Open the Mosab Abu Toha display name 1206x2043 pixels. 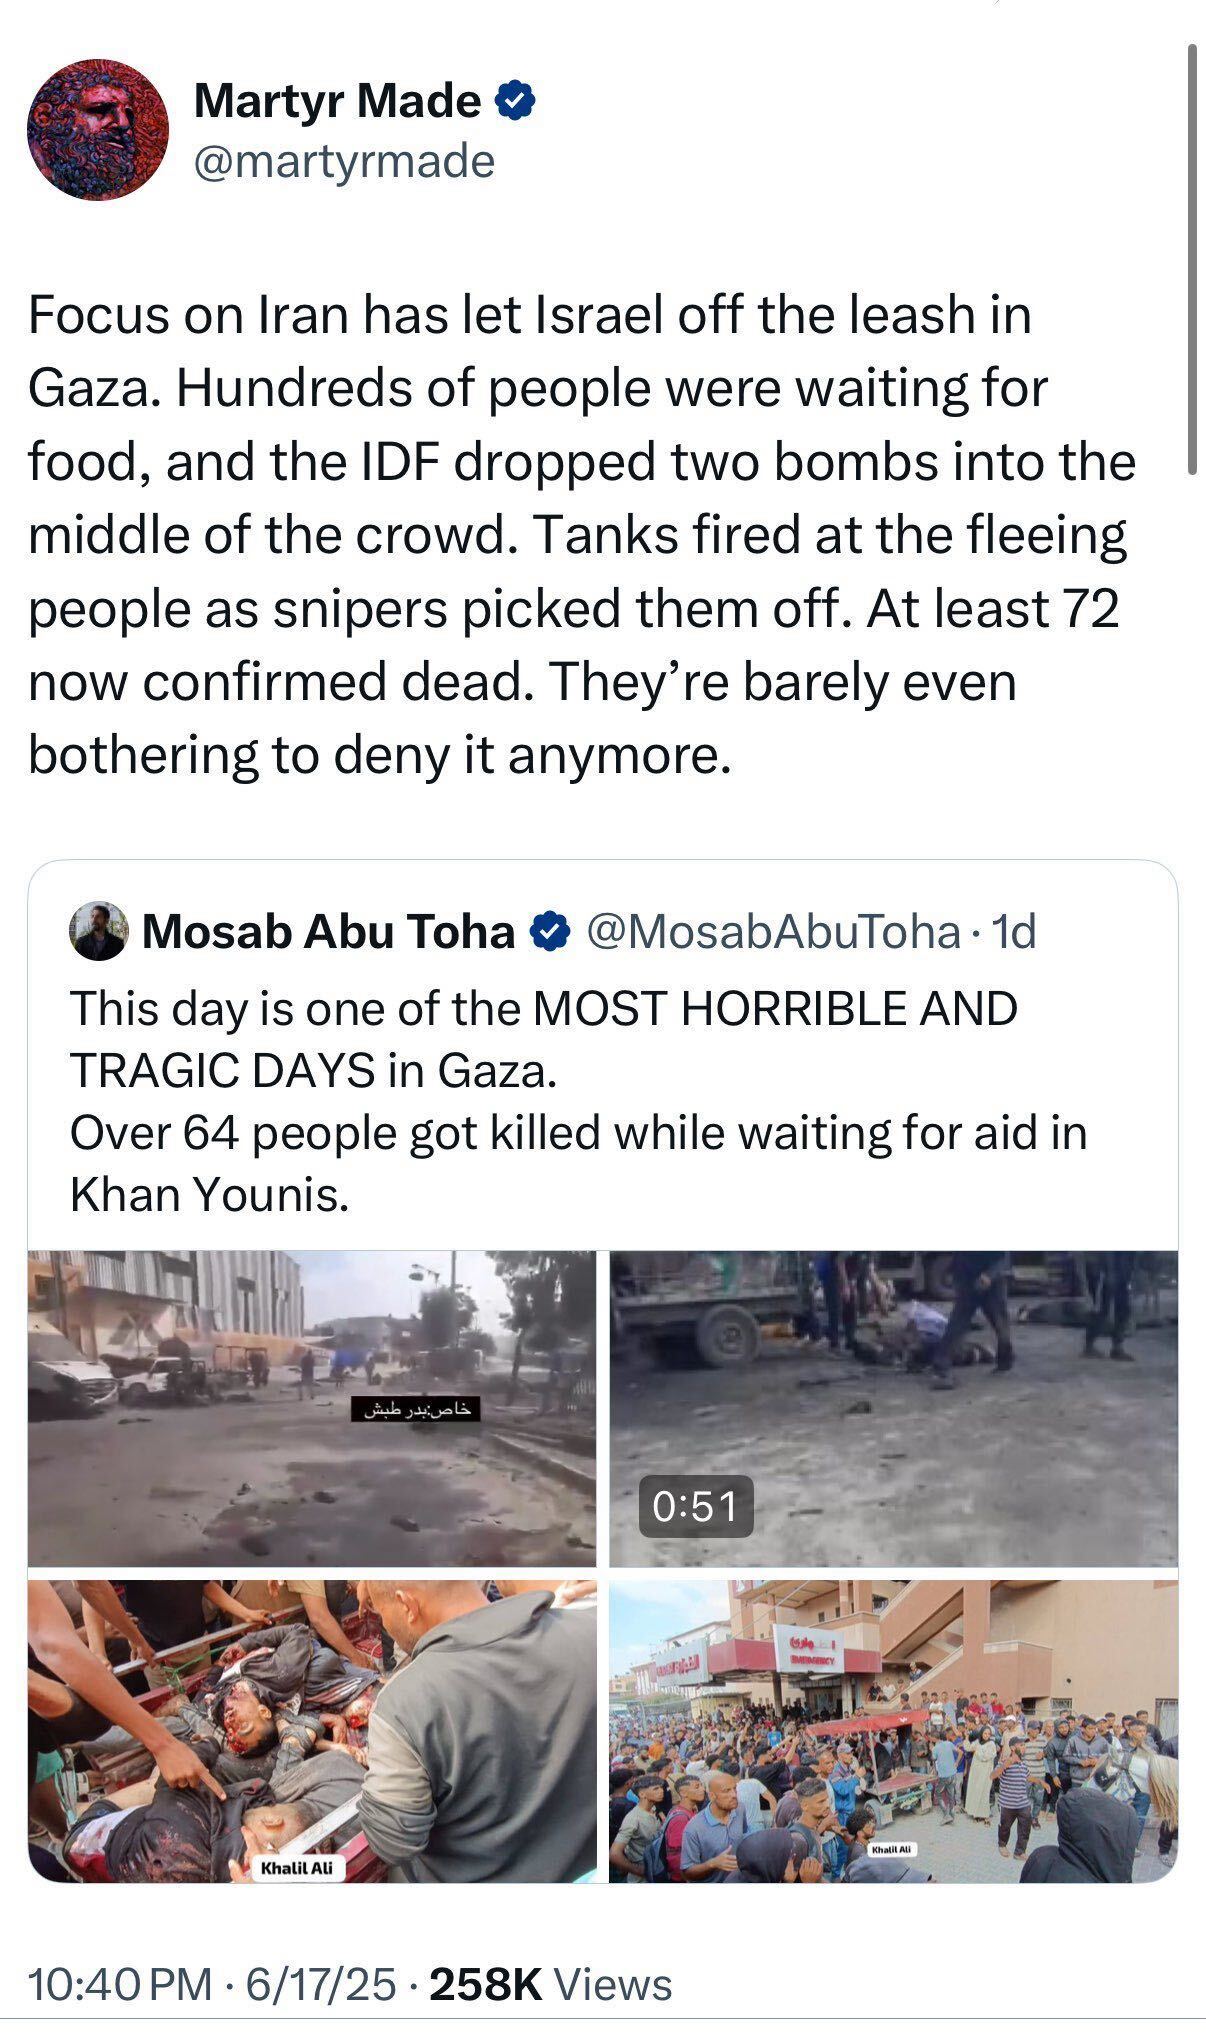pyautogui.click(x=328, y=931)
